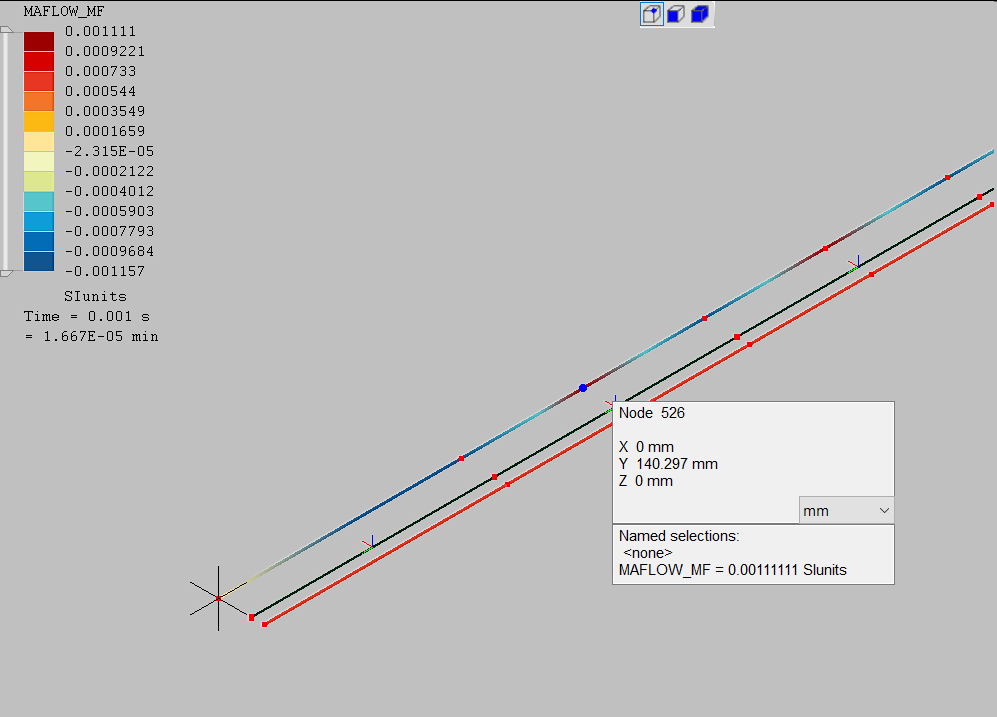Click the Z 0 mm coordinate line
Viewport: 997px width, 717px height.
coord(646,481)
